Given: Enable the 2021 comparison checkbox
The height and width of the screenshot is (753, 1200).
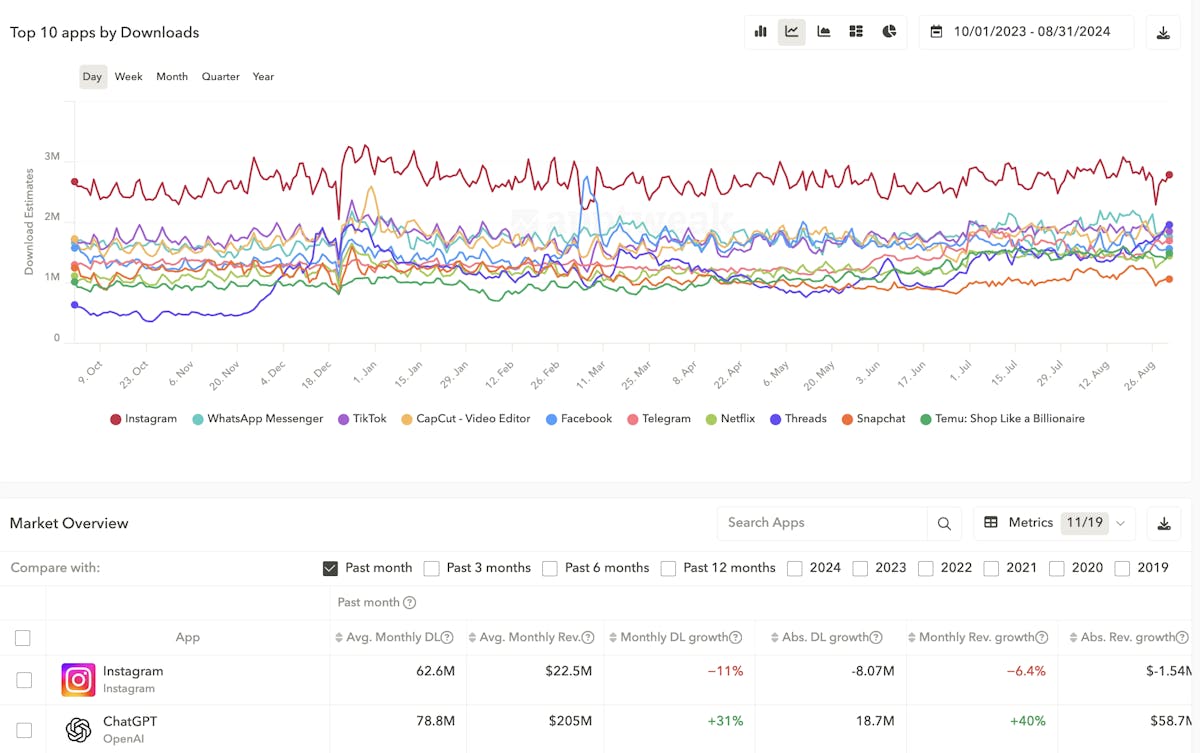Looking at the screenshot, I should coord(992,568).
